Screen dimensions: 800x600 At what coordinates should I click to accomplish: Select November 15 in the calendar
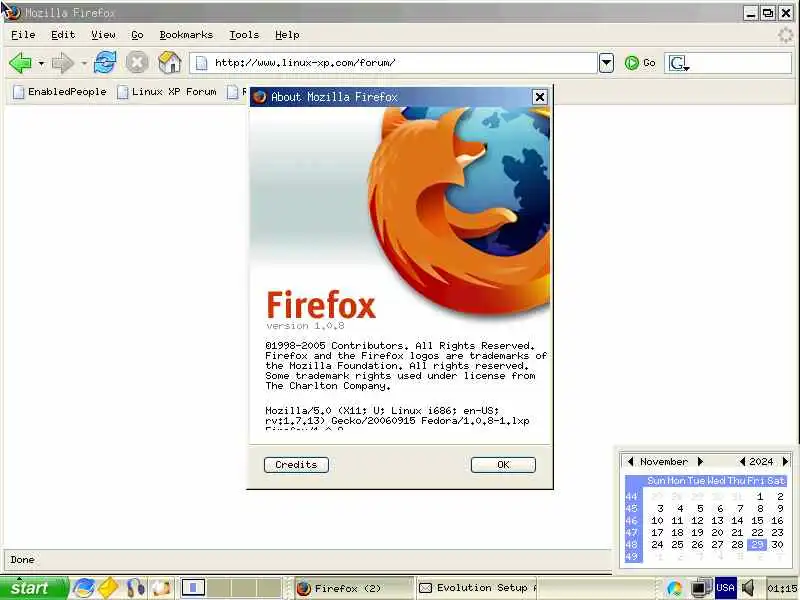tap(757, 521)
